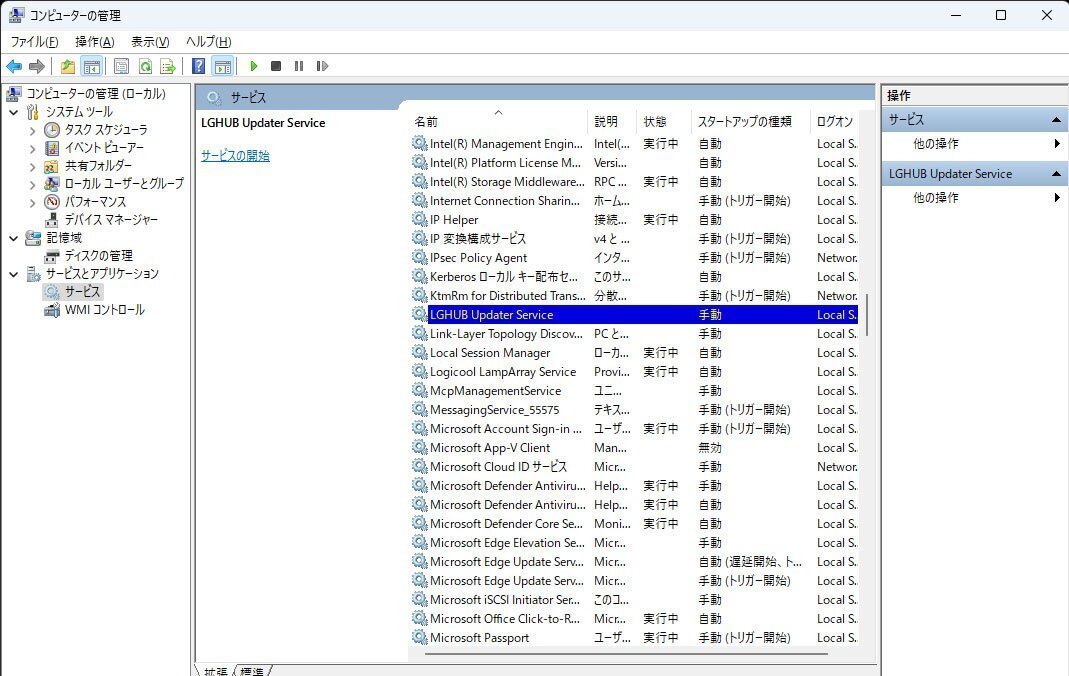
Task: Click the export list icon
Action: (x=169, y=66)
